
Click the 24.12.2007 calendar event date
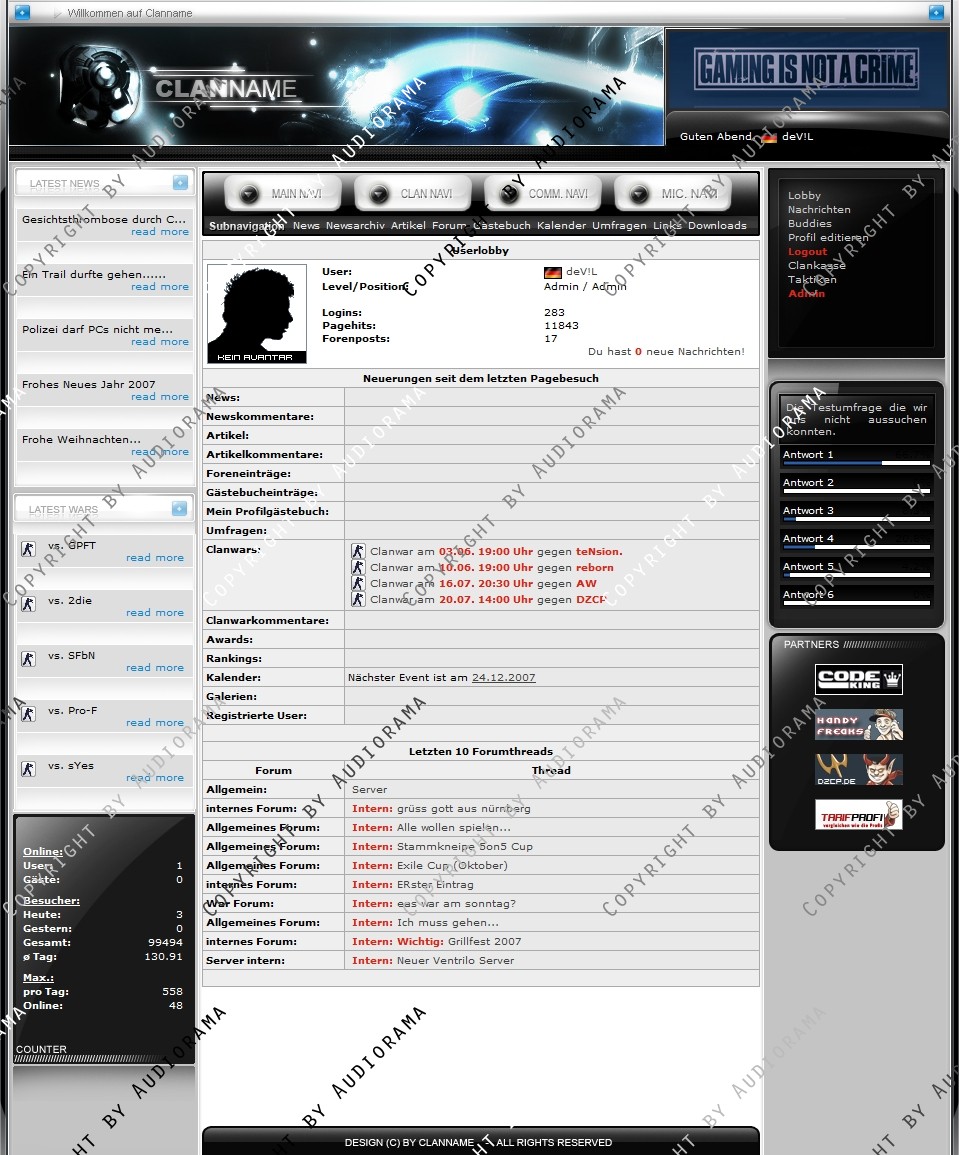point(503,678)
